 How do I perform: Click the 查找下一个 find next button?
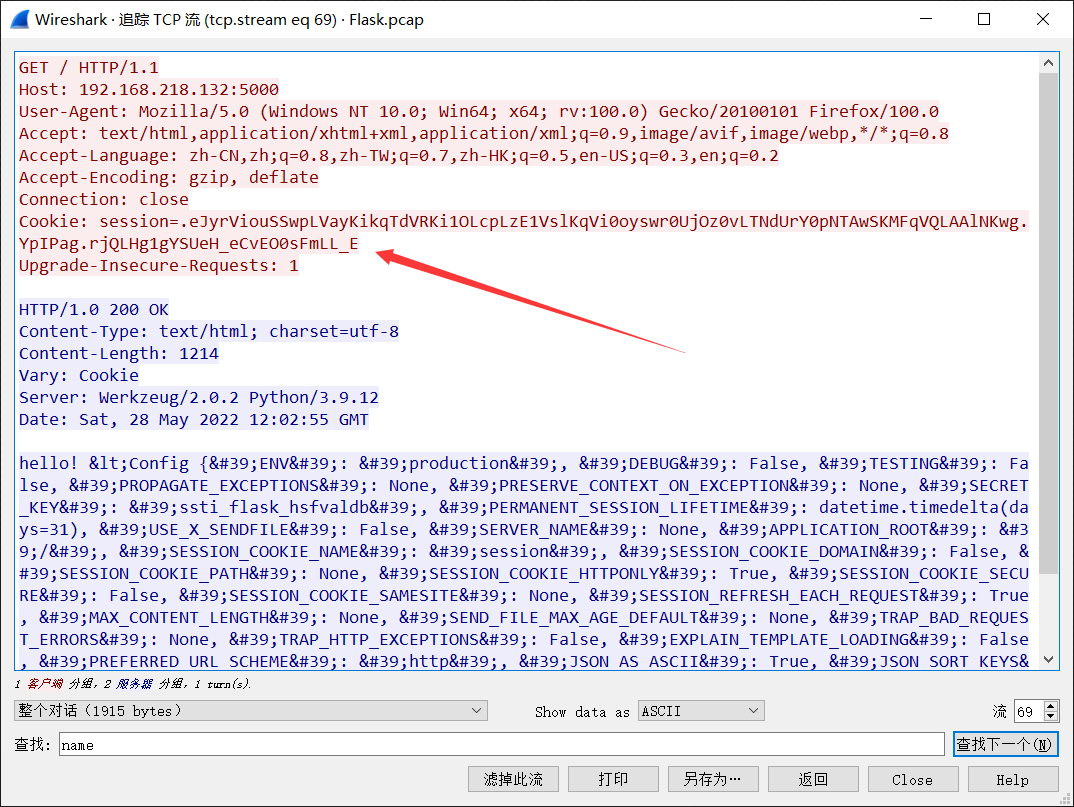coord(1005,744)
